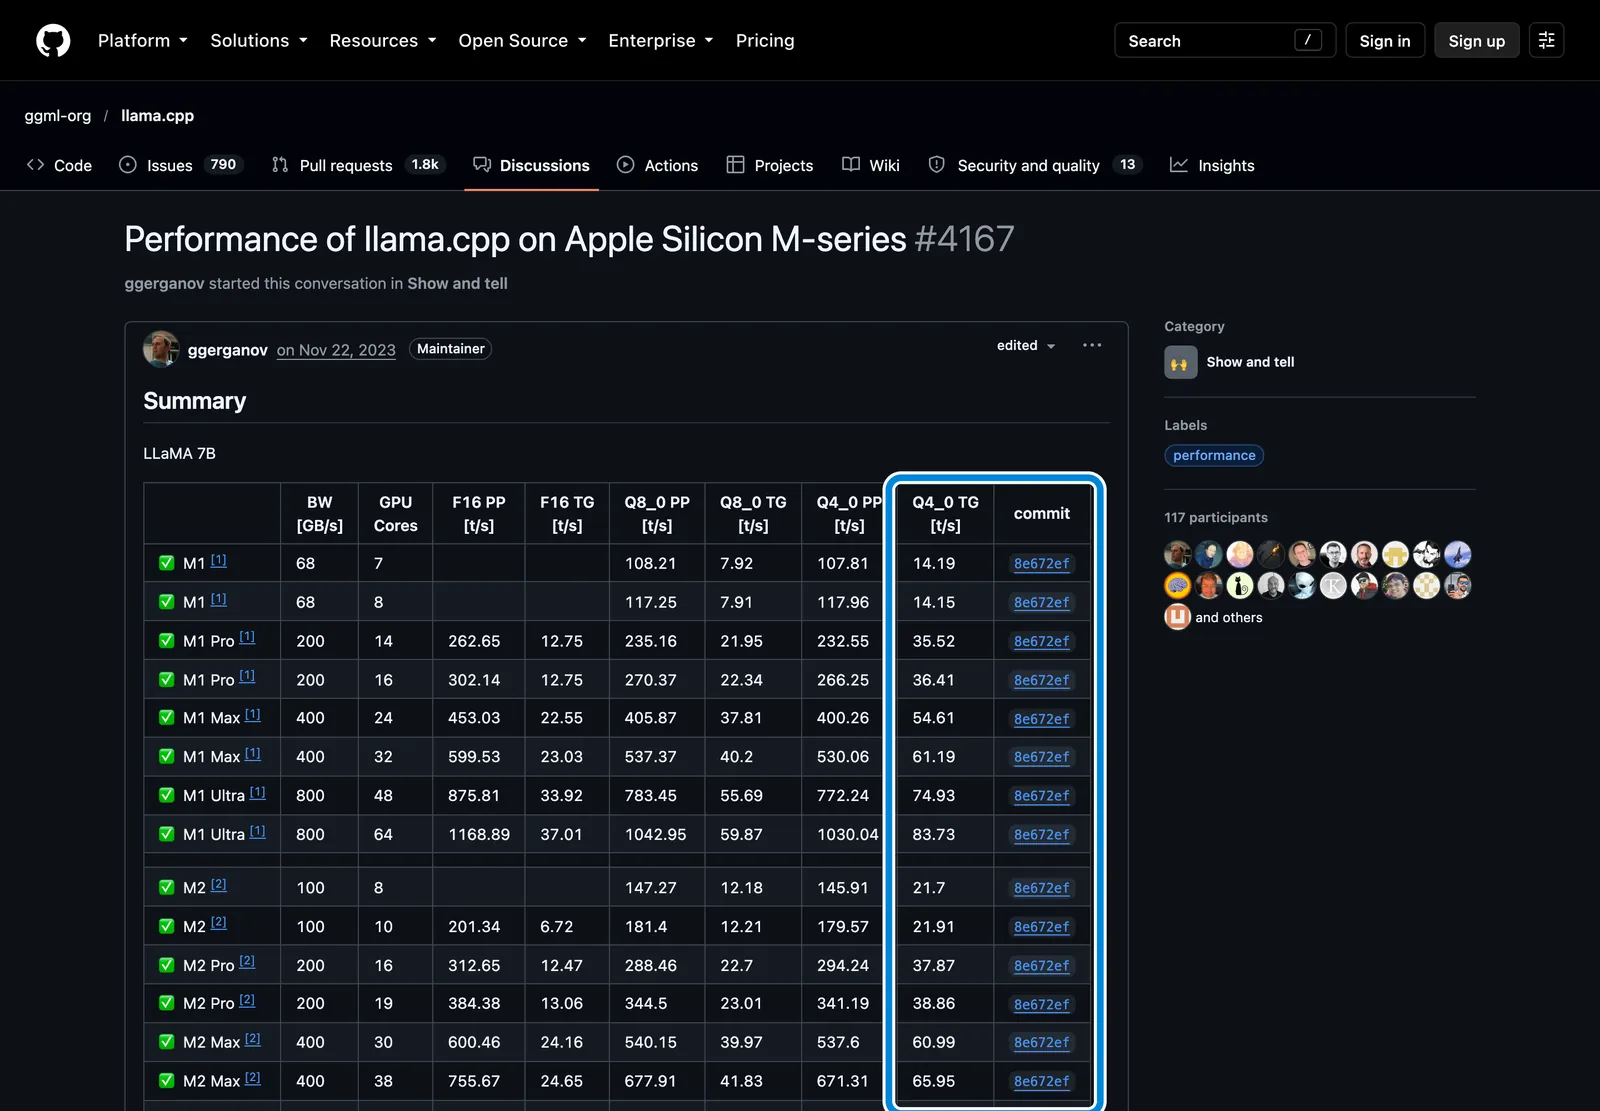
Task: Open the Show and tell category link
Action: tap(1250, 362)
